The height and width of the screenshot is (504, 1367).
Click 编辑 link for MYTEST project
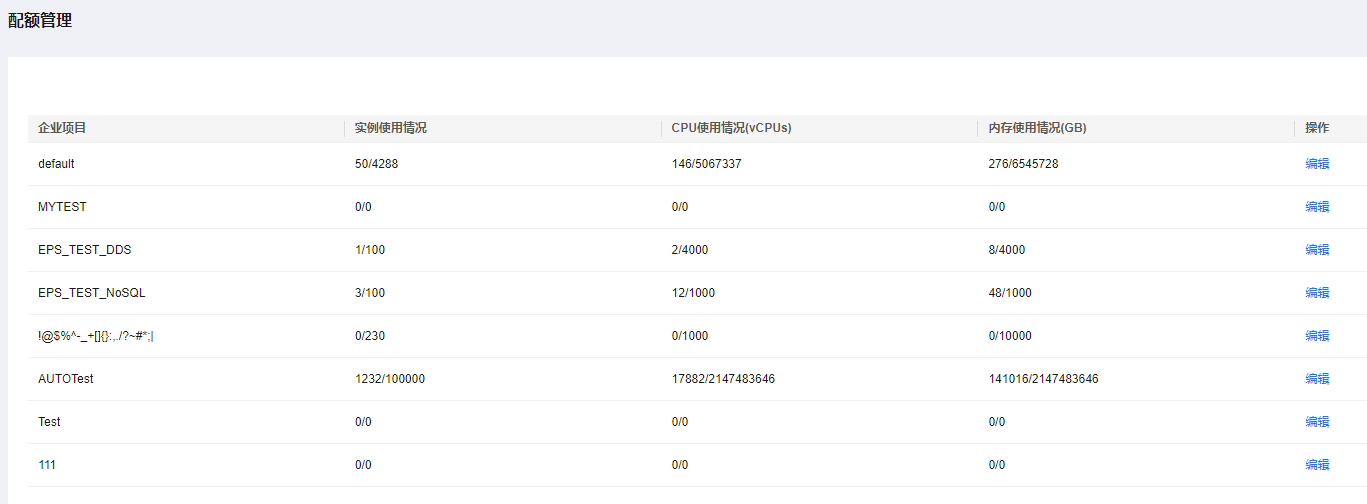1317,207
